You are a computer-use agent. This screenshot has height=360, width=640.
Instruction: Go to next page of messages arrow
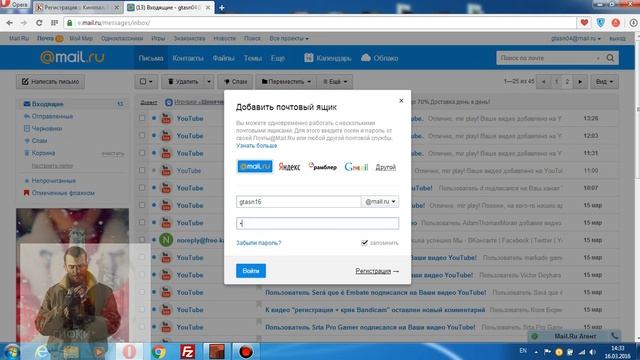point(580,82)
